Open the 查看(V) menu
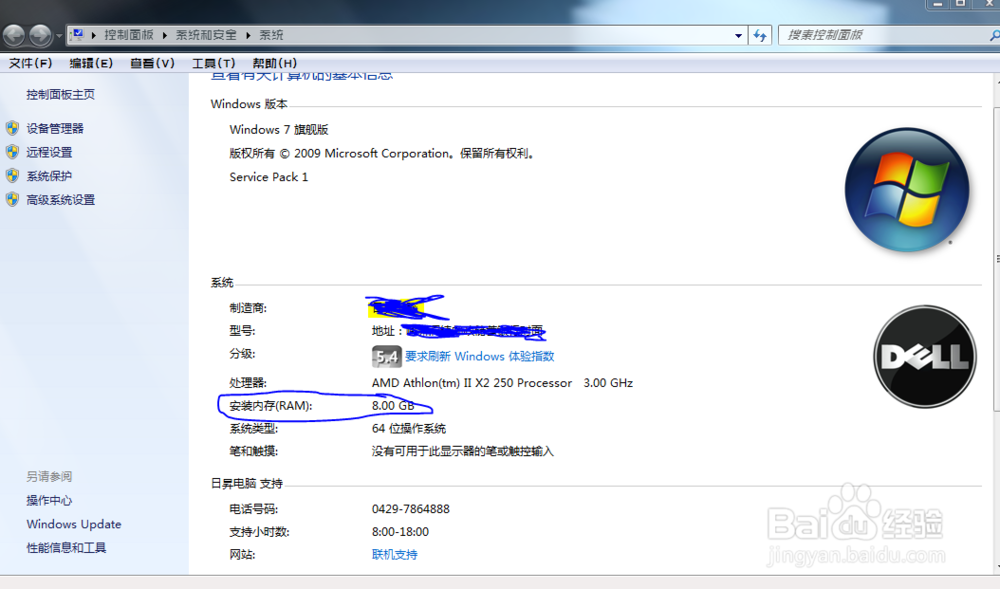 click(x=152, y=63)
